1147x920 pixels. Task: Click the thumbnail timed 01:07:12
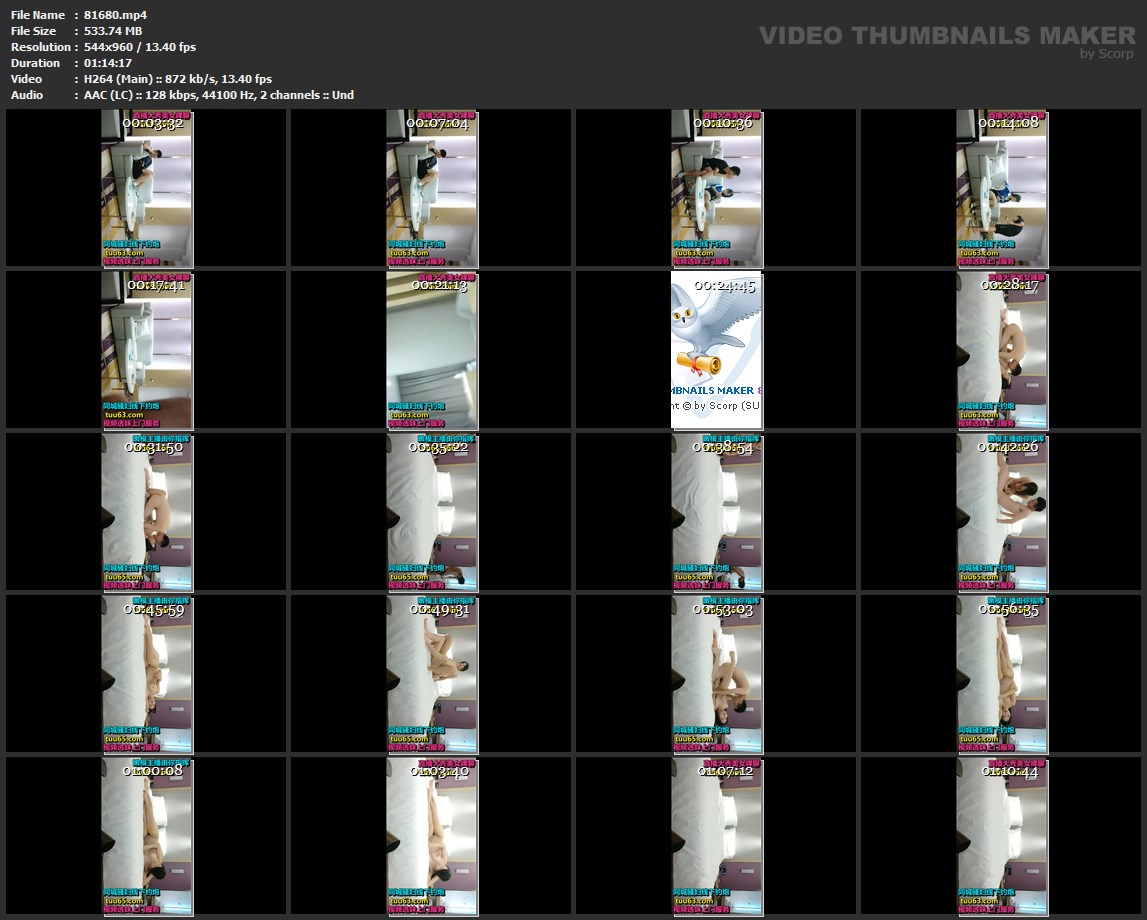tap(716, 836)
